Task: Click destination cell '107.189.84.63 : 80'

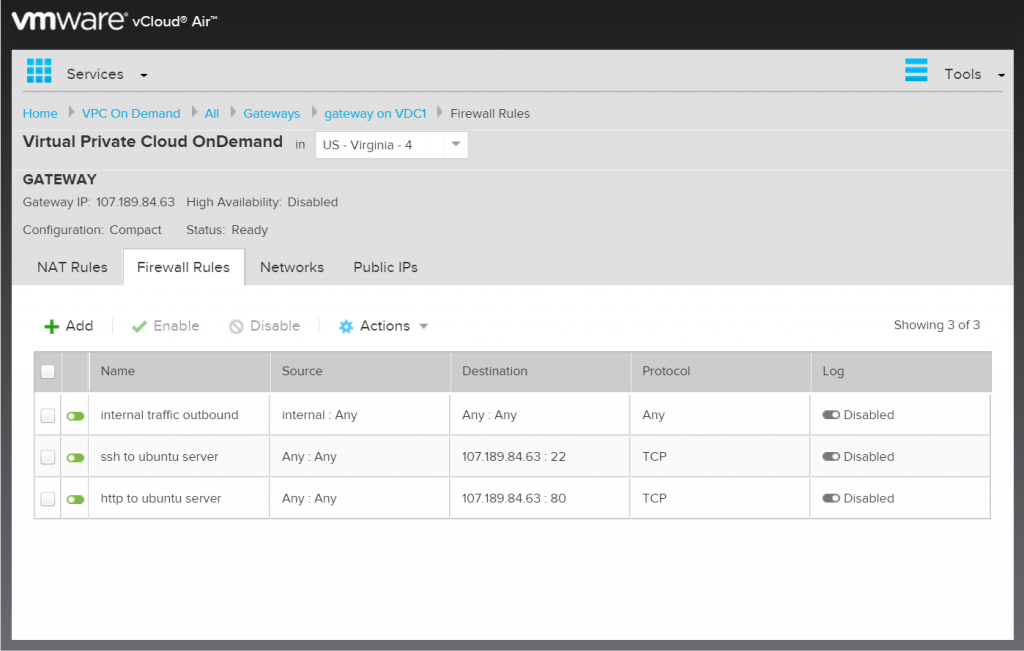Action: pos(514,499)
